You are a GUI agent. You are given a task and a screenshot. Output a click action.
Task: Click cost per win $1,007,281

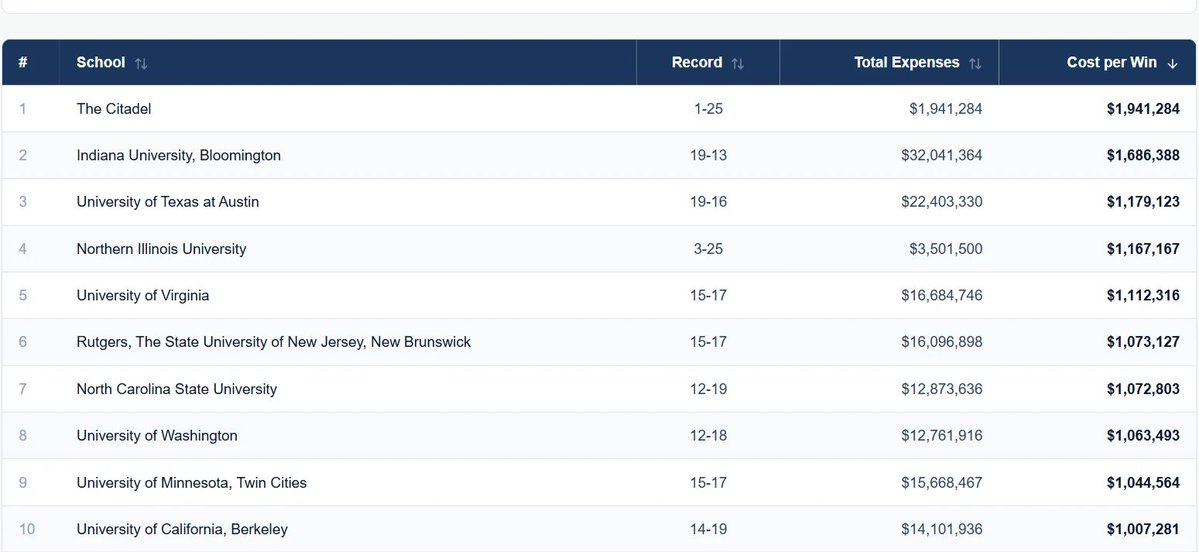1143,529
